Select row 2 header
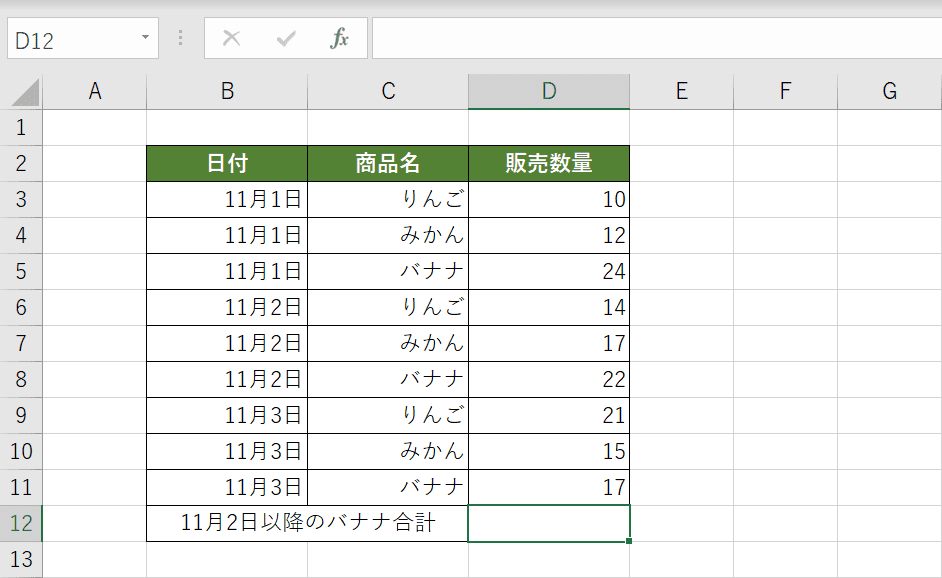This screenshot has height=578, width=942. pyautogui.click(x=21, y=163)
